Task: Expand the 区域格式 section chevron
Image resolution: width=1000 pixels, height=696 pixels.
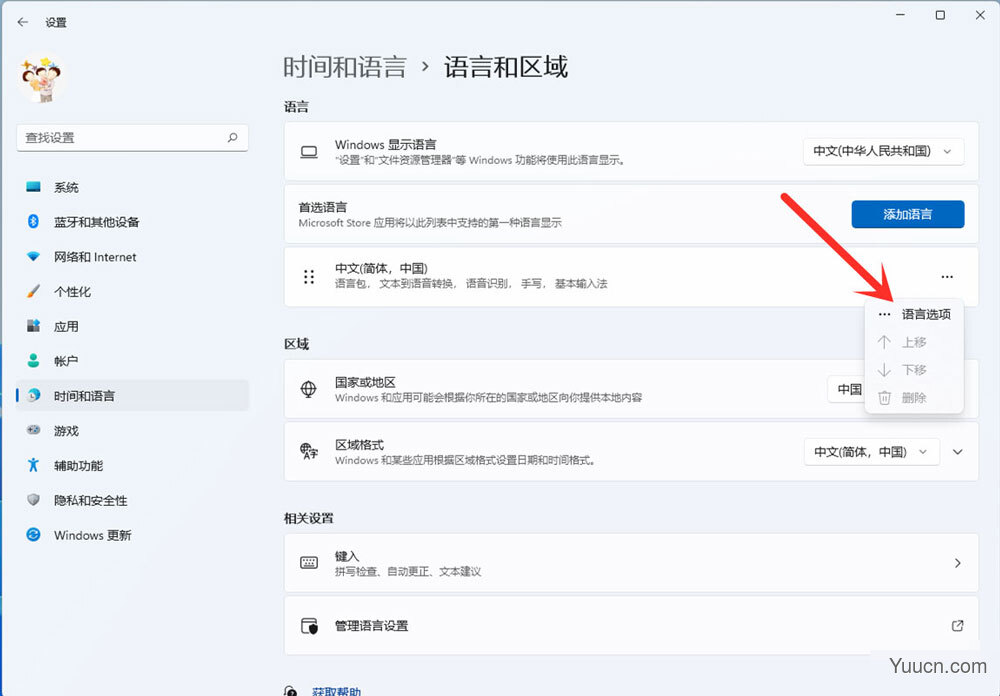Action: (957, 452)
